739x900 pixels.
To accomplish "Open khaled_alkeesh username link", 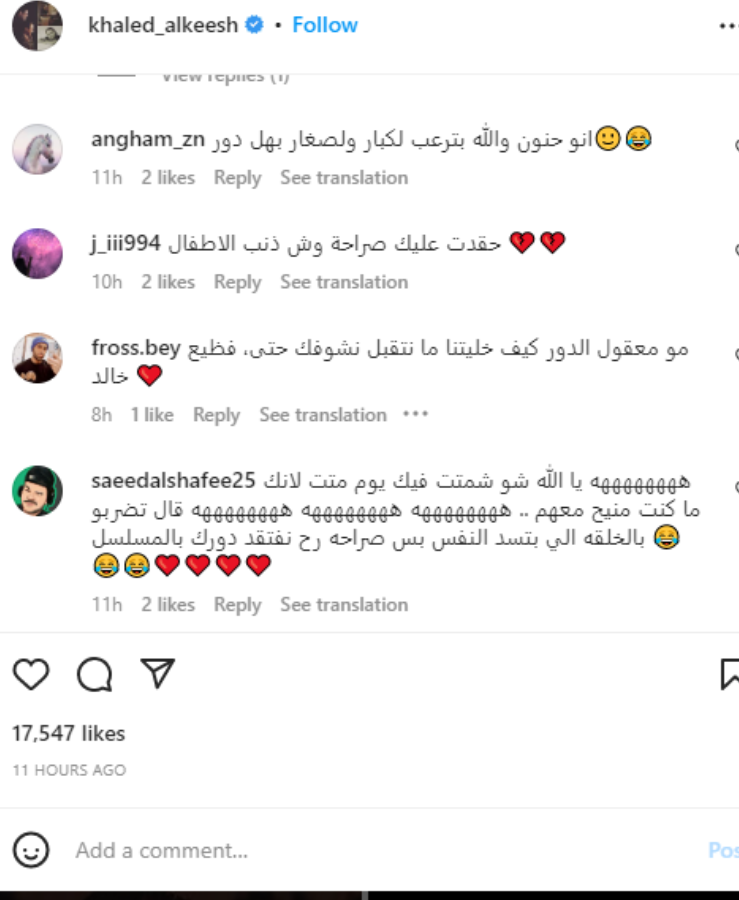I will 163,25.
